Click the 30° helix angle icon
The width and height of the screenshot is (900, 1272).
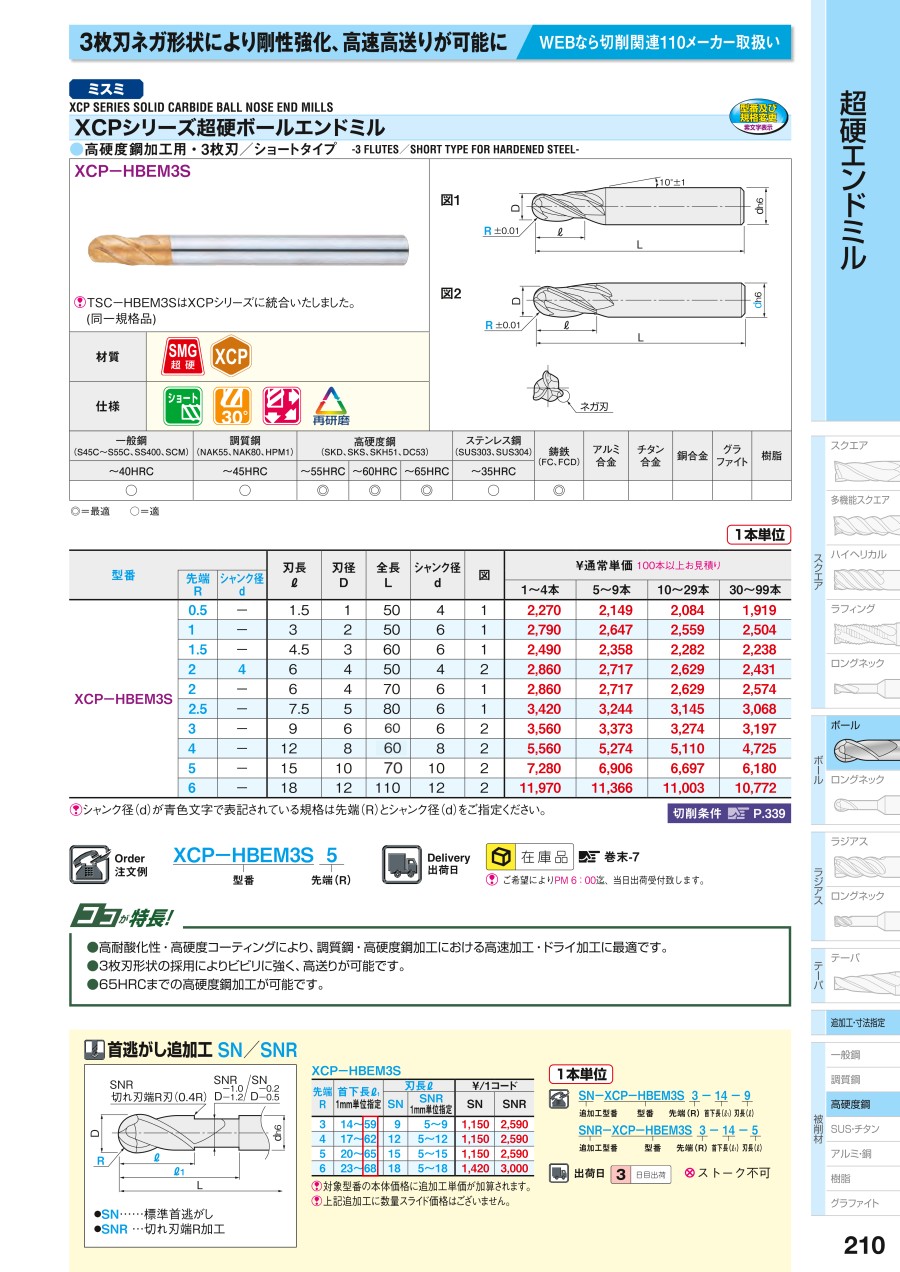coord(232,405)
